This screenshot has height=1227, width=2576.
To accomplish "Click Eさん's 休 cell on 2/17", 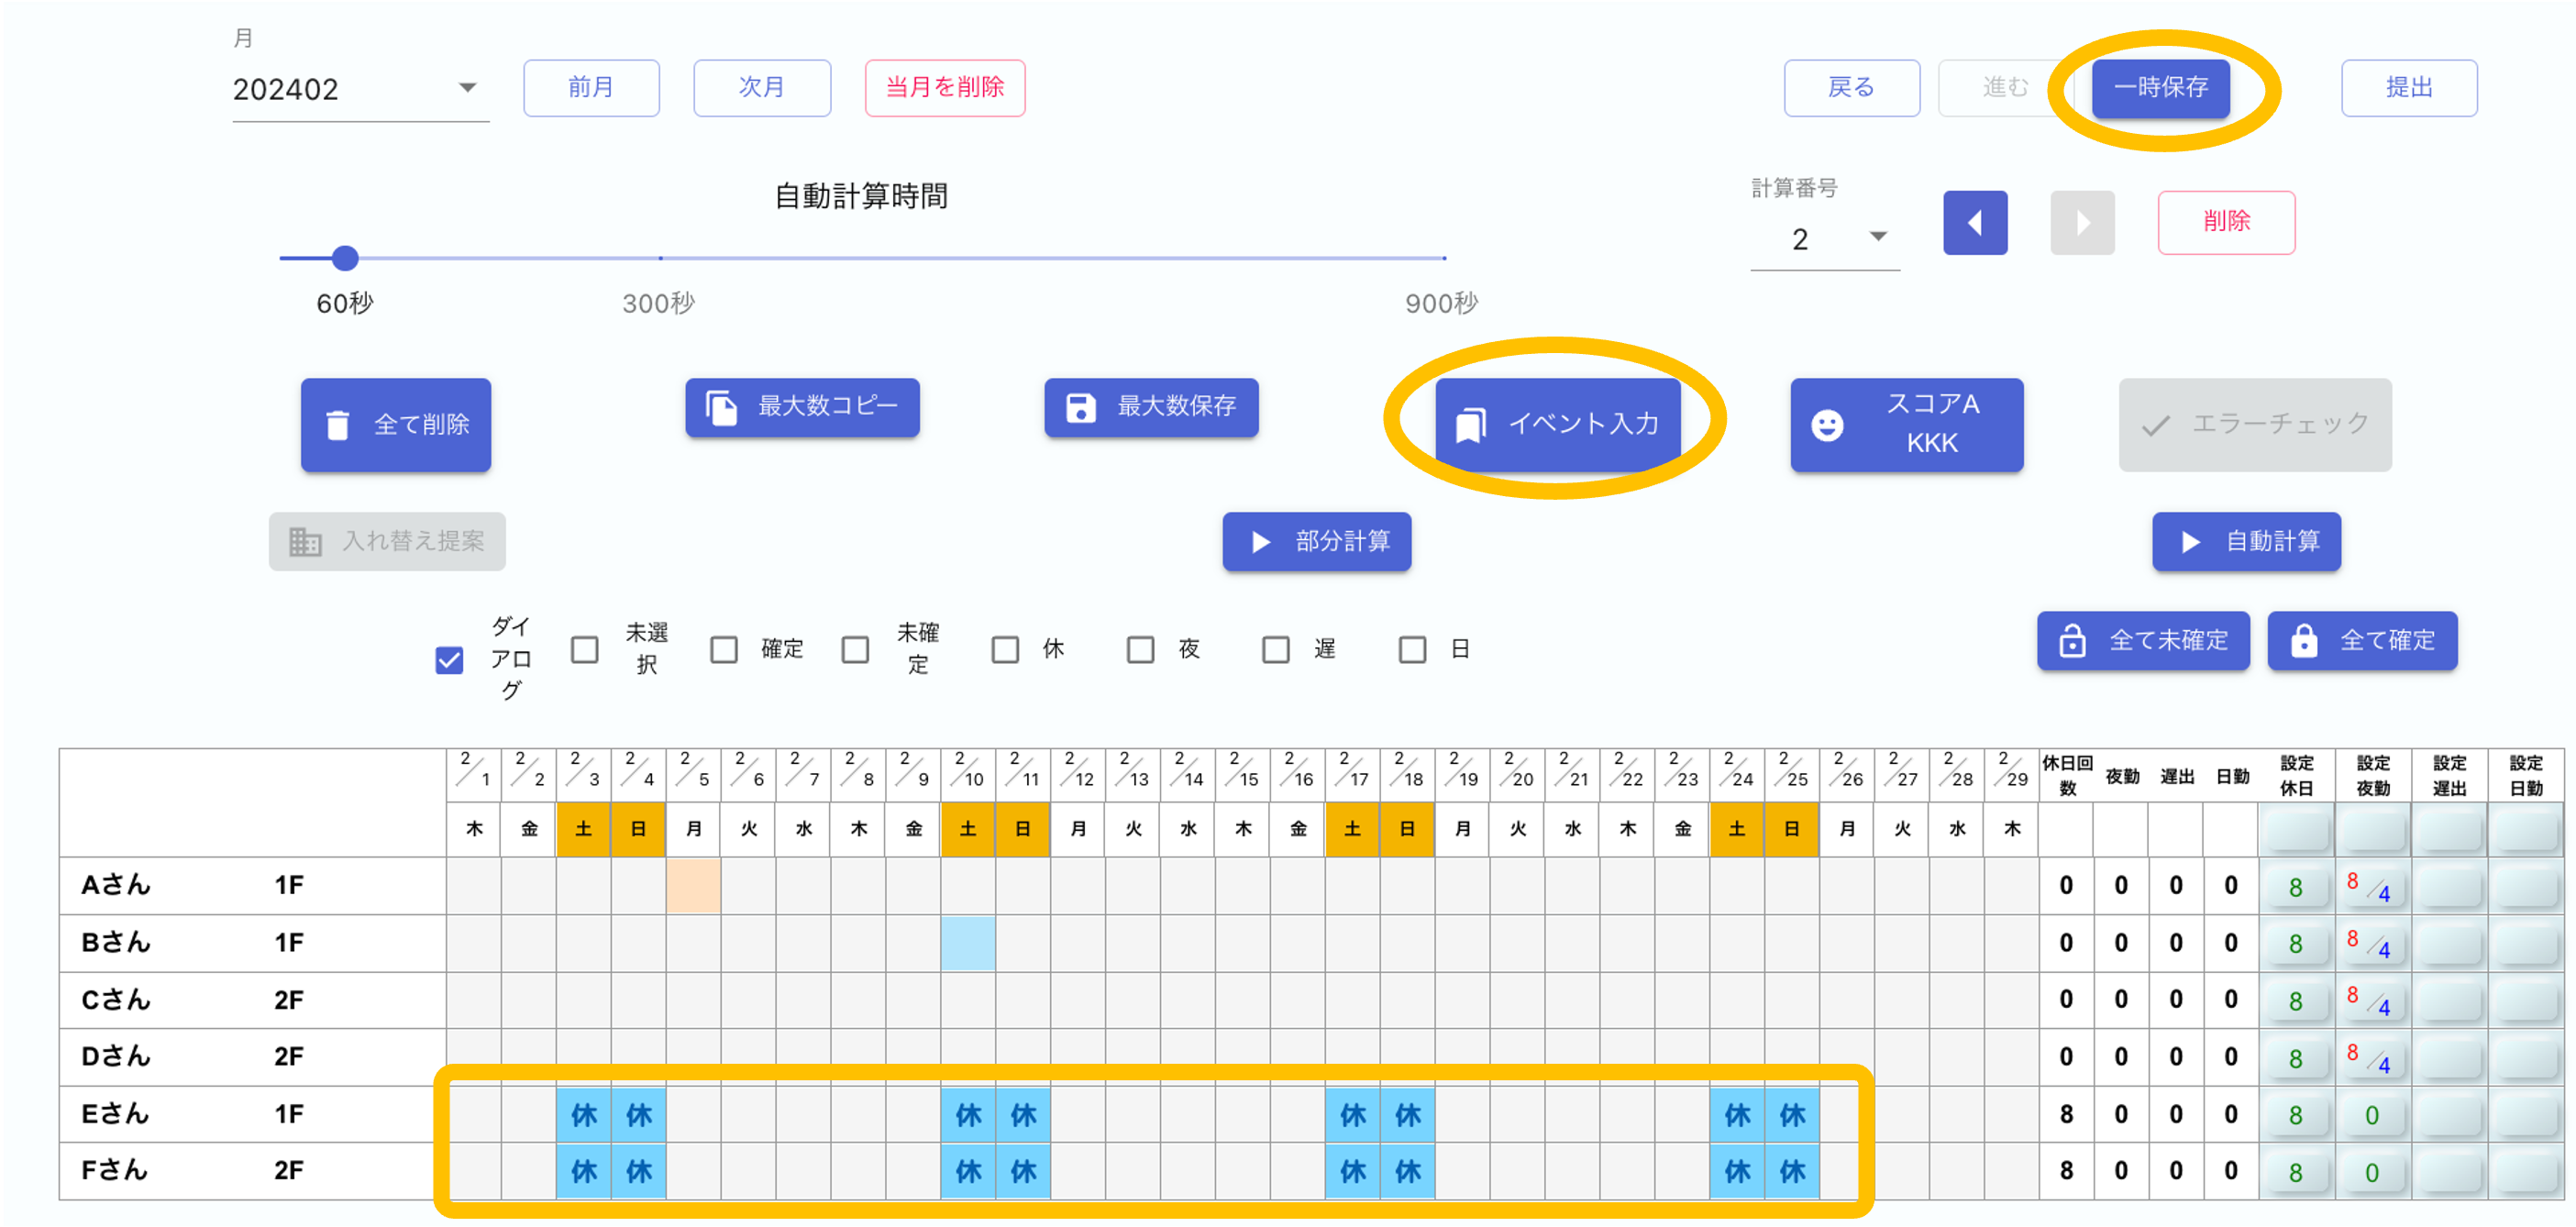I will tap(1353, 1115).
